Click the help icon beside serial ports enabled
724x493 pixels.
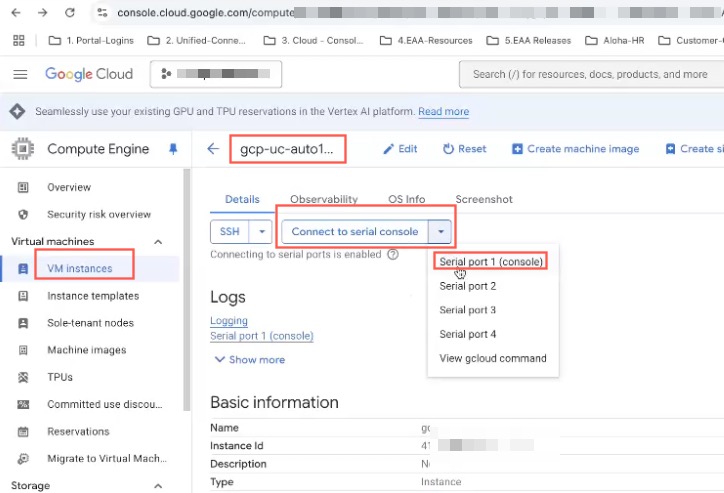click(x=393, y=255)
